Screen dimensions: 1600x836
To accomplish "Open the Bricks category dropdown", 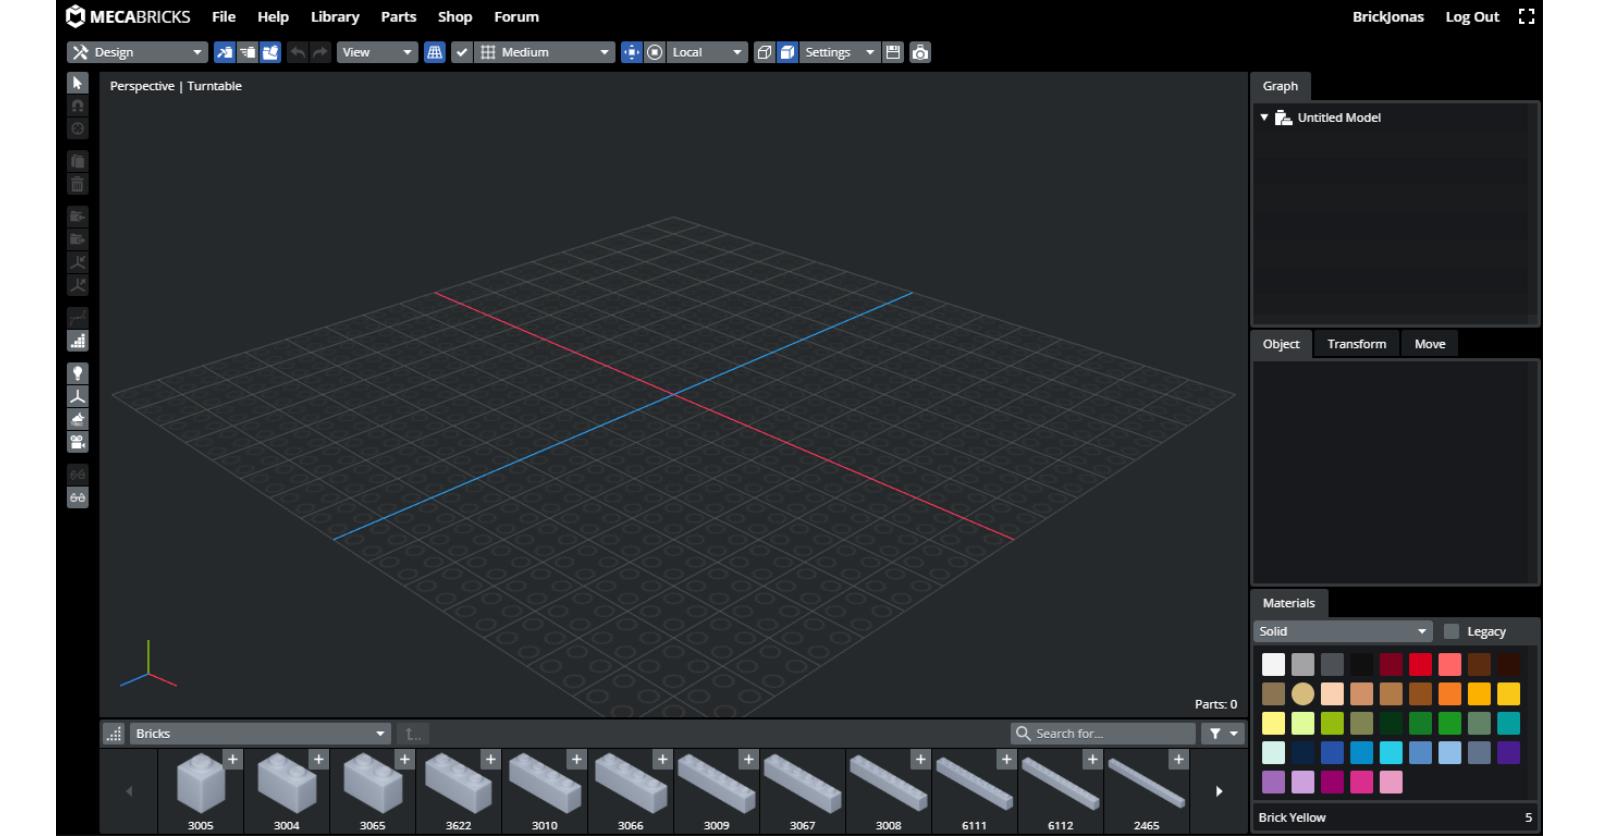I will coord(259,733).
